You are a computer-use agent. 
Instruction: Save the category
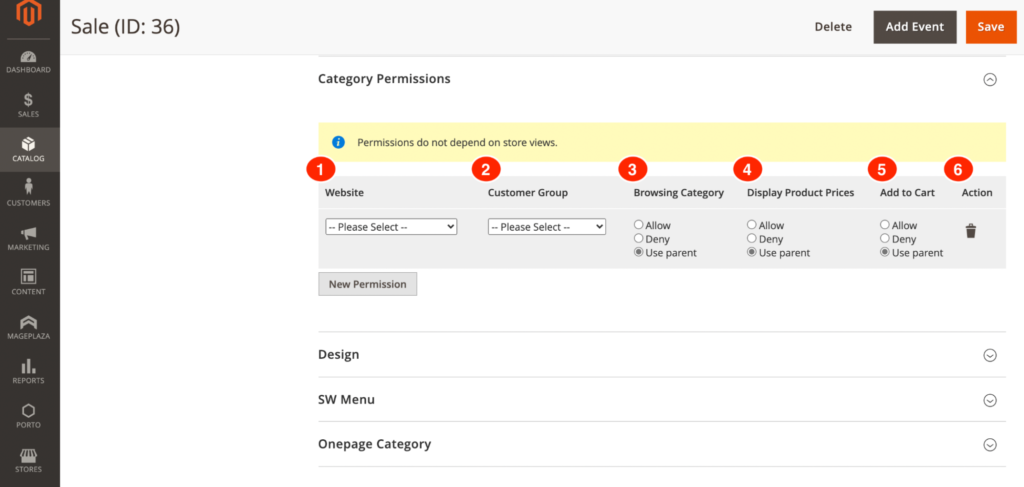(x=991, y=27)
